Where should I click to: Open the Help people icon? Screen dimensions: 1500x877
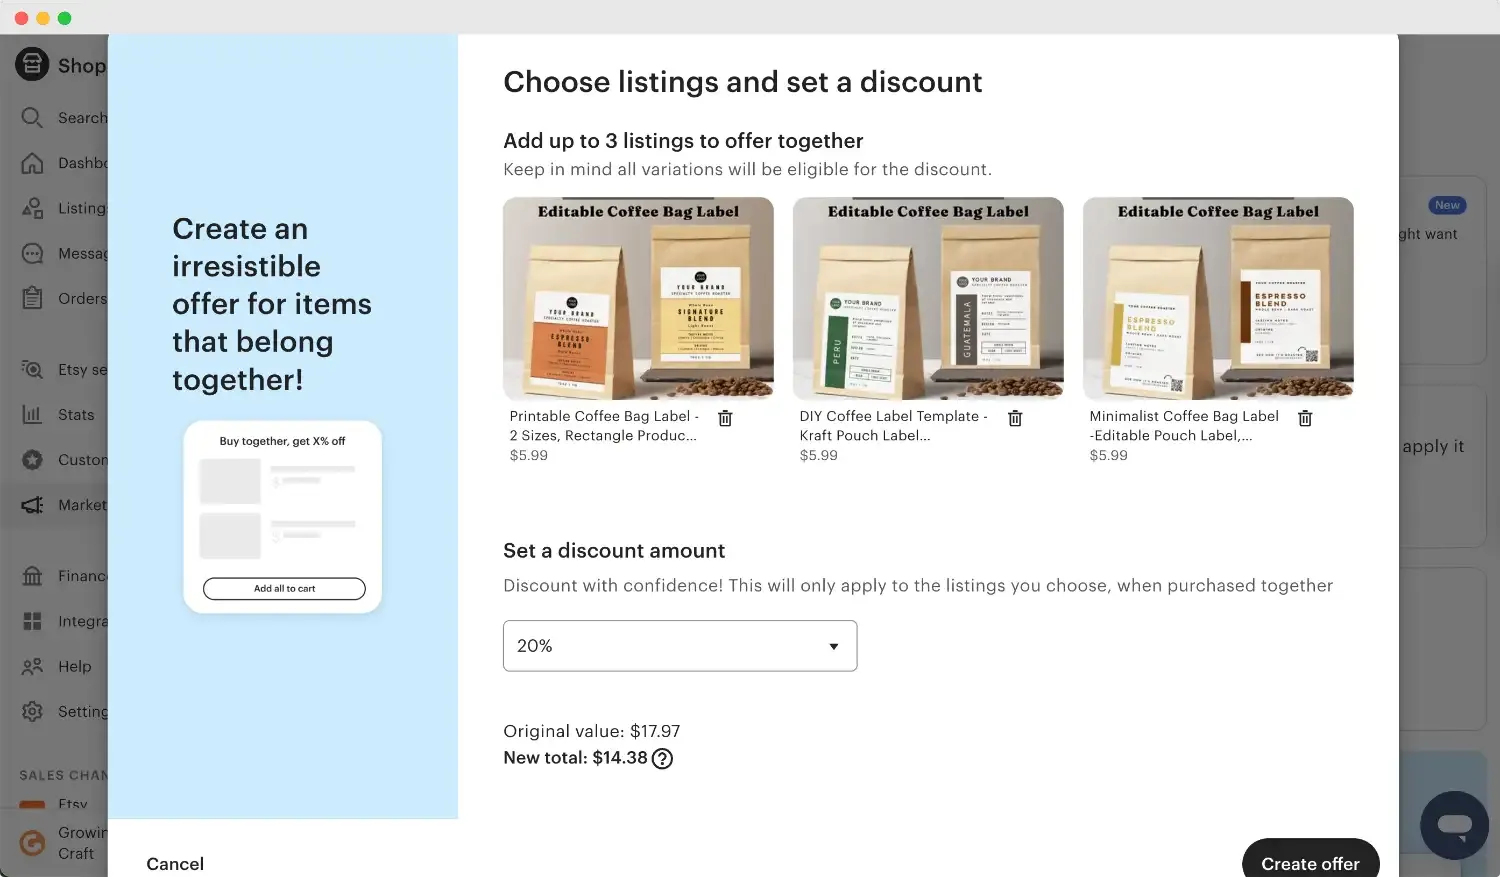[x=32, y=666]
